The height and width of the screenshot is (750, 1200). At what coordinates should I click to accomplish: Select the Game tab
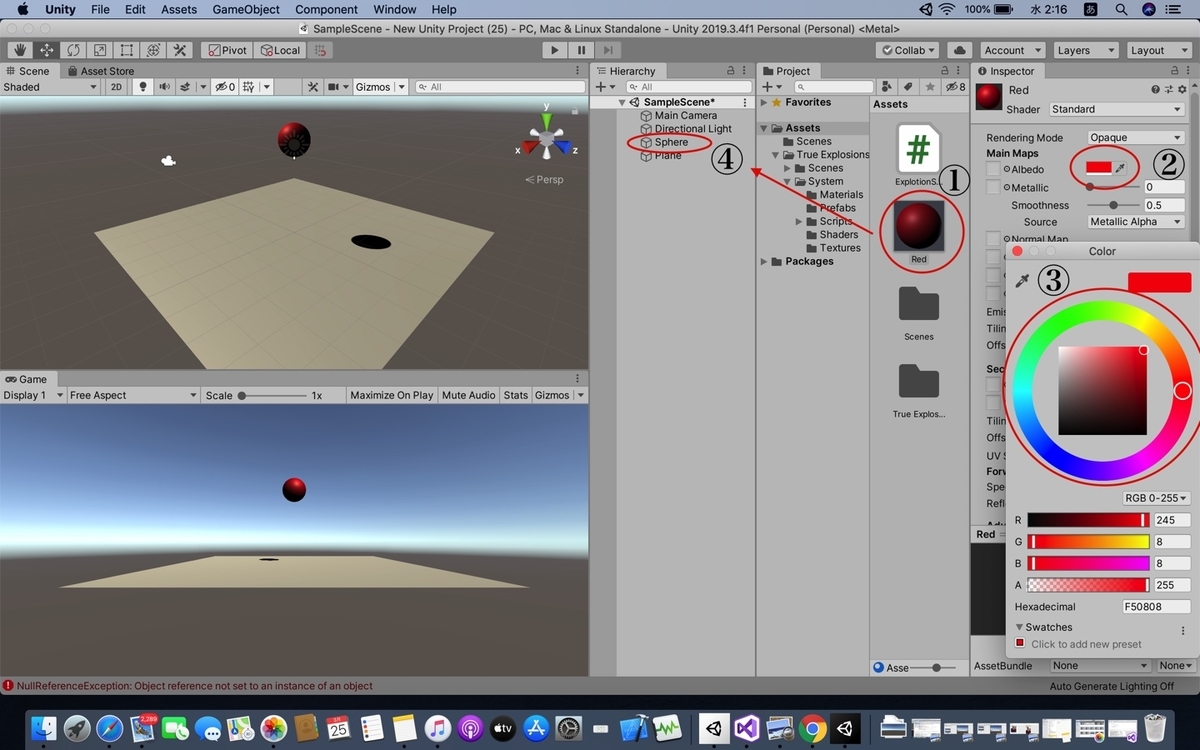(x=26, y=379)
